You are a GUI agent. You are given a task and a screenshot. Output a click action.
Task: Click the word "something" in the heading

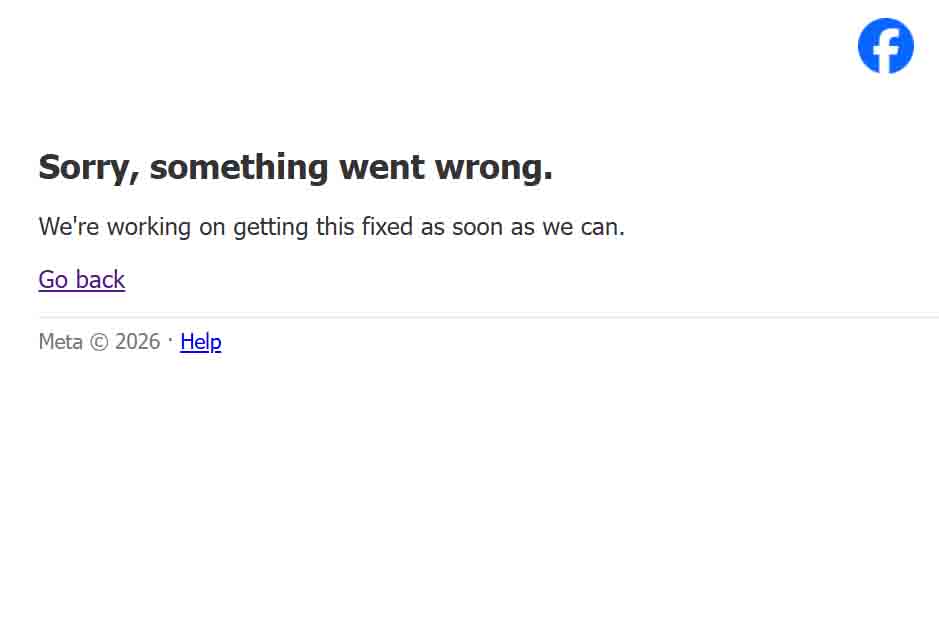coord(239,168)
